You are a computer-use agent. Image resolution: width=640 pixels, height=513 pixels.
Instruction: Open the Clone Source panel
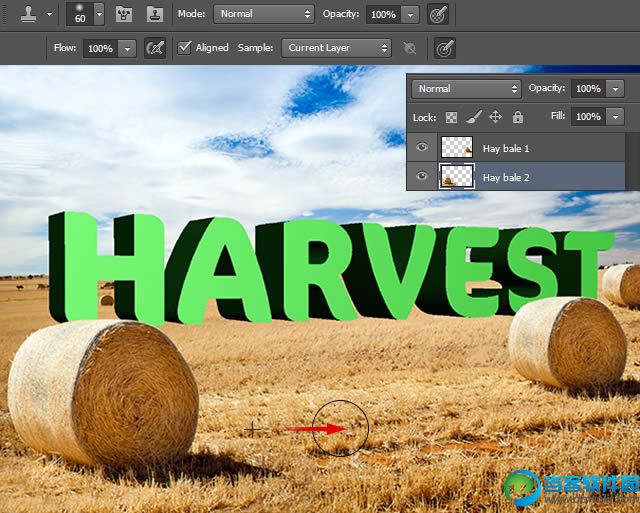tap(155, 15)
